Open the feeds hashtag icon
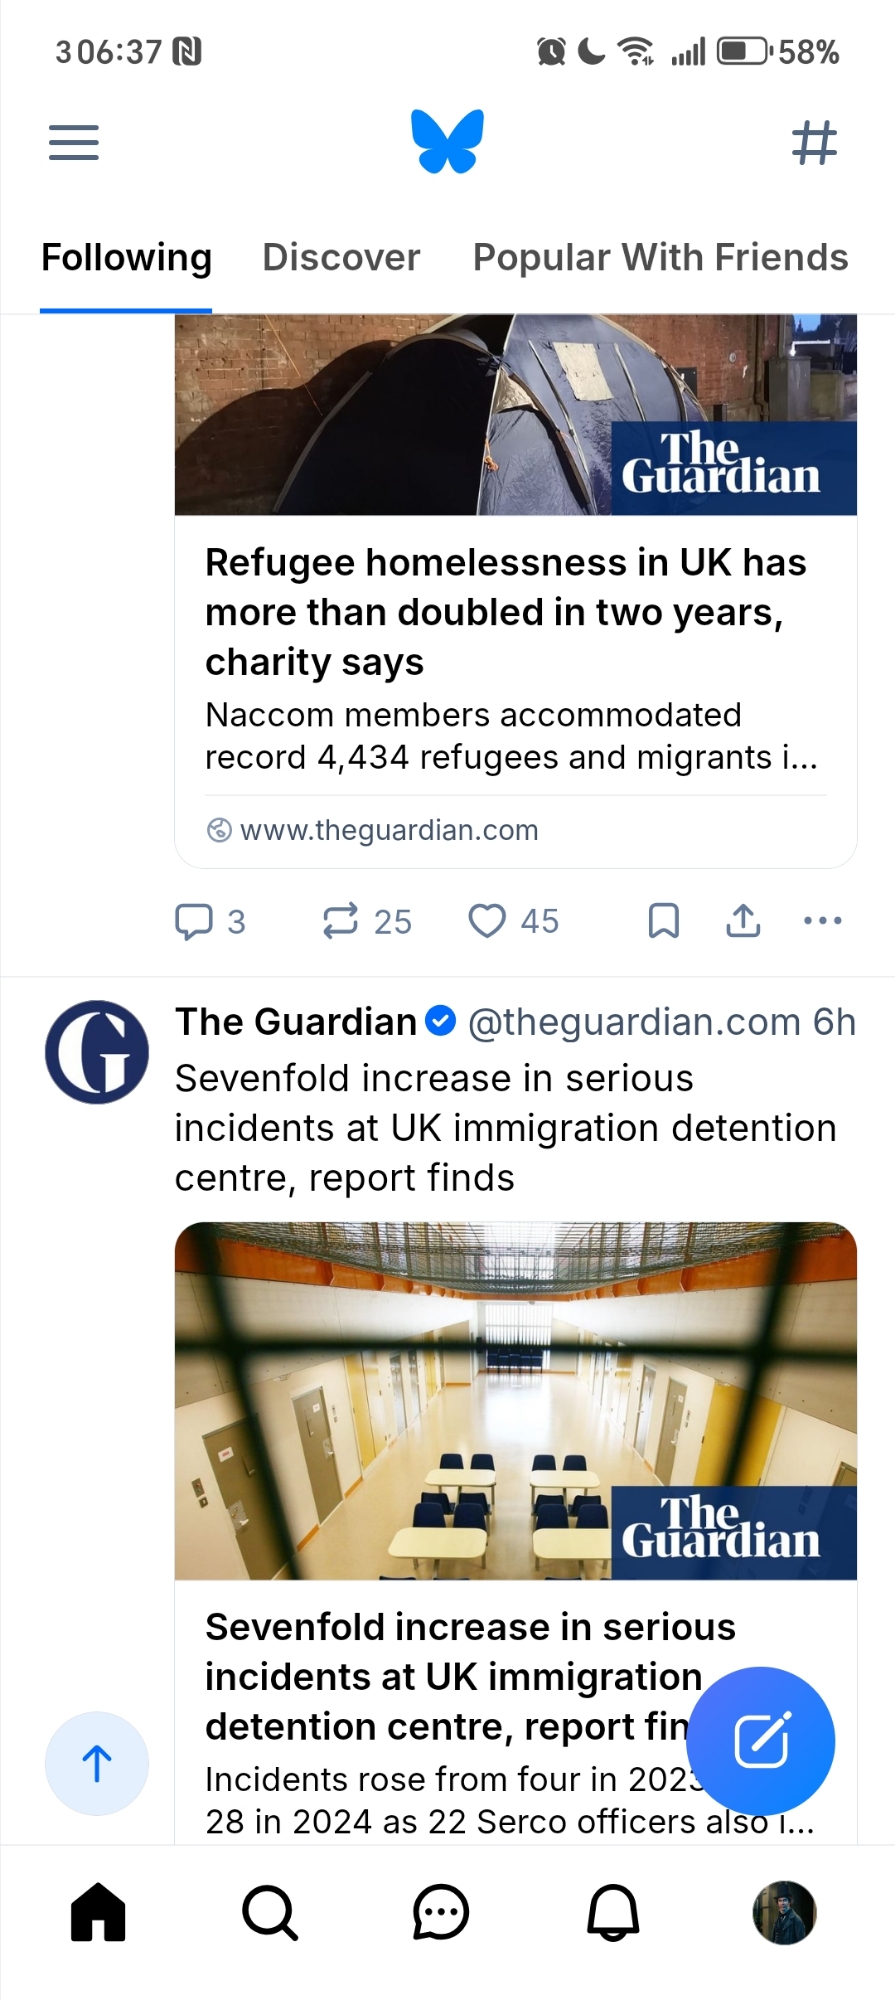This screenshot has height=2000, width=895. click(x=814, y=142)
